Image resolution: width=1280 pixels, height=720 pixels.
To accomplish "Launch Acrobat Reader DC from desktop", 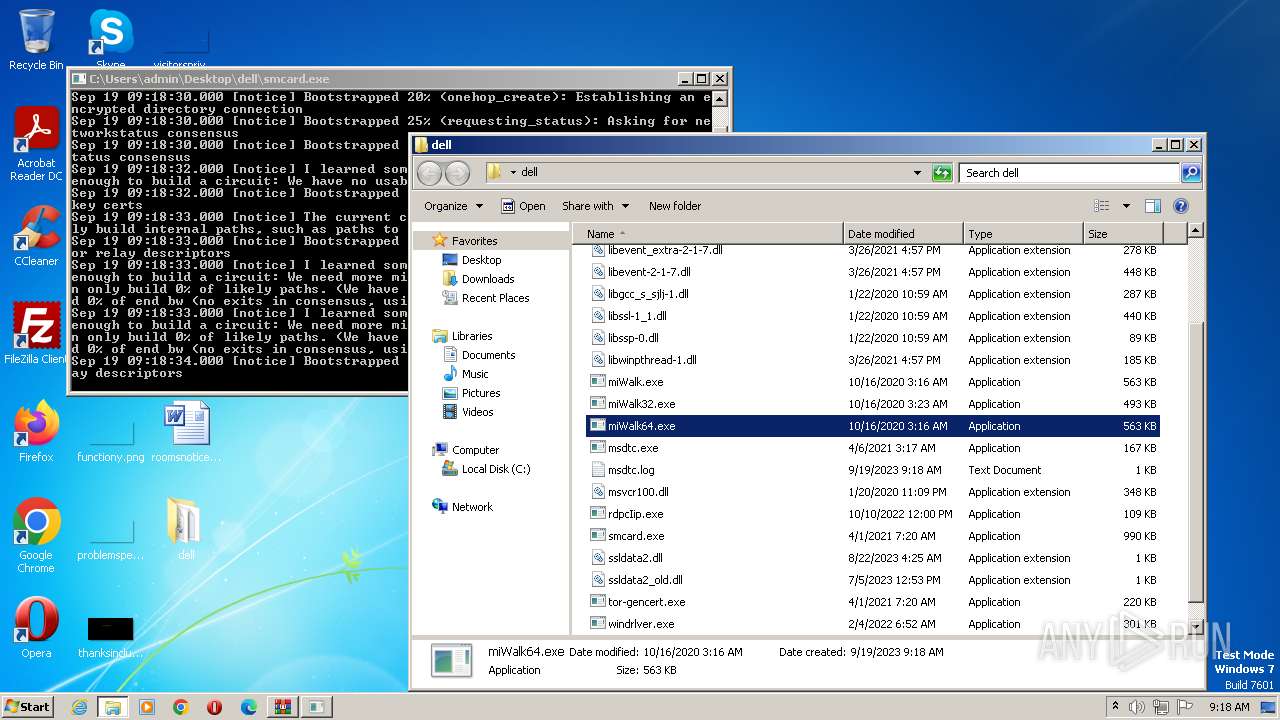I will pyautogui.click(x=36, y=144).
